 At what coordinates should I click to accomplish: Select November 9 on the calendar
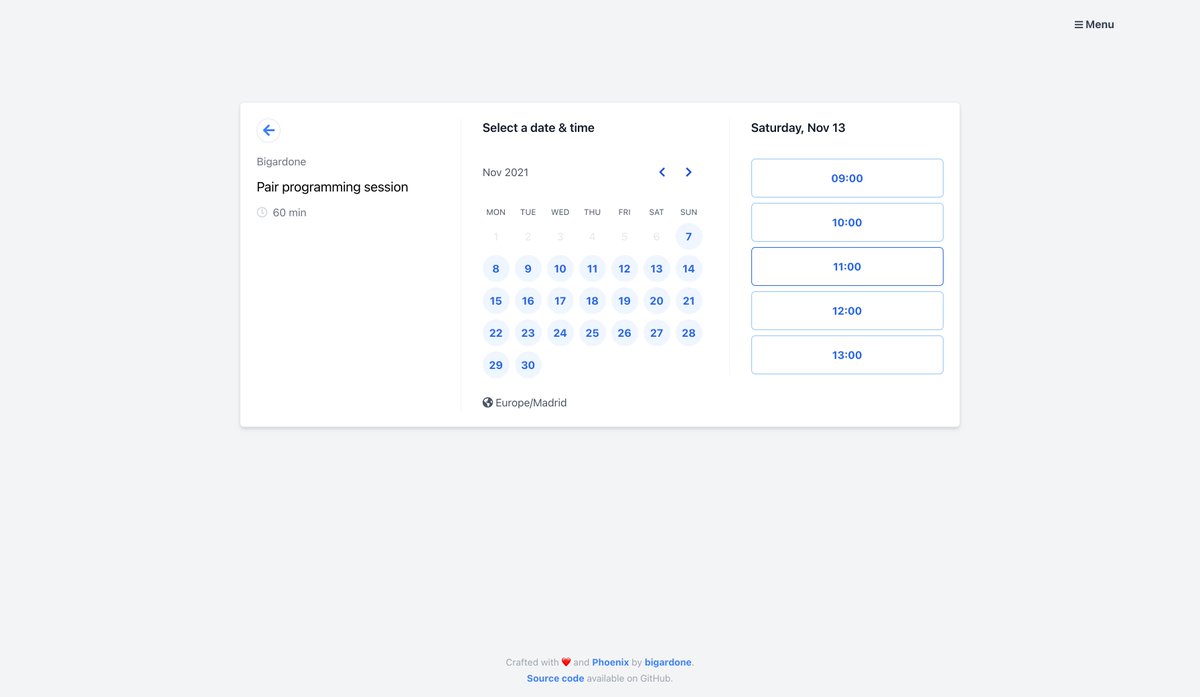tap(528, 269)
